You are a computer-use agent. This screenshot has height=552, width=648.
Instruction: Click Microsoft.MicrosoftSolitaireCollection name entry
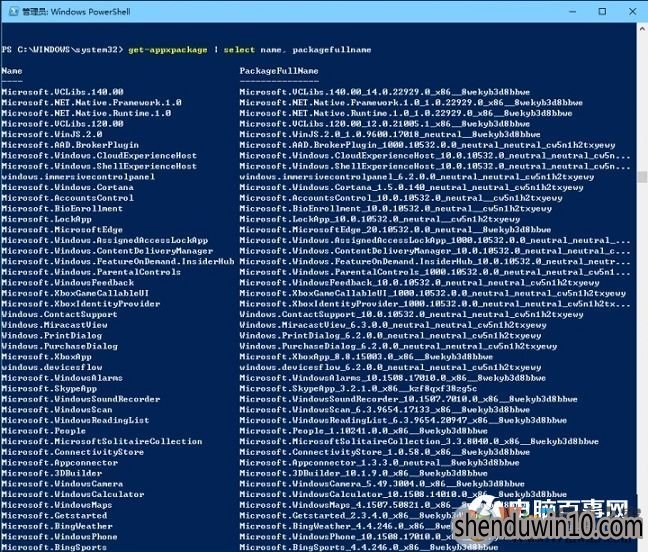tap(102, 441)
